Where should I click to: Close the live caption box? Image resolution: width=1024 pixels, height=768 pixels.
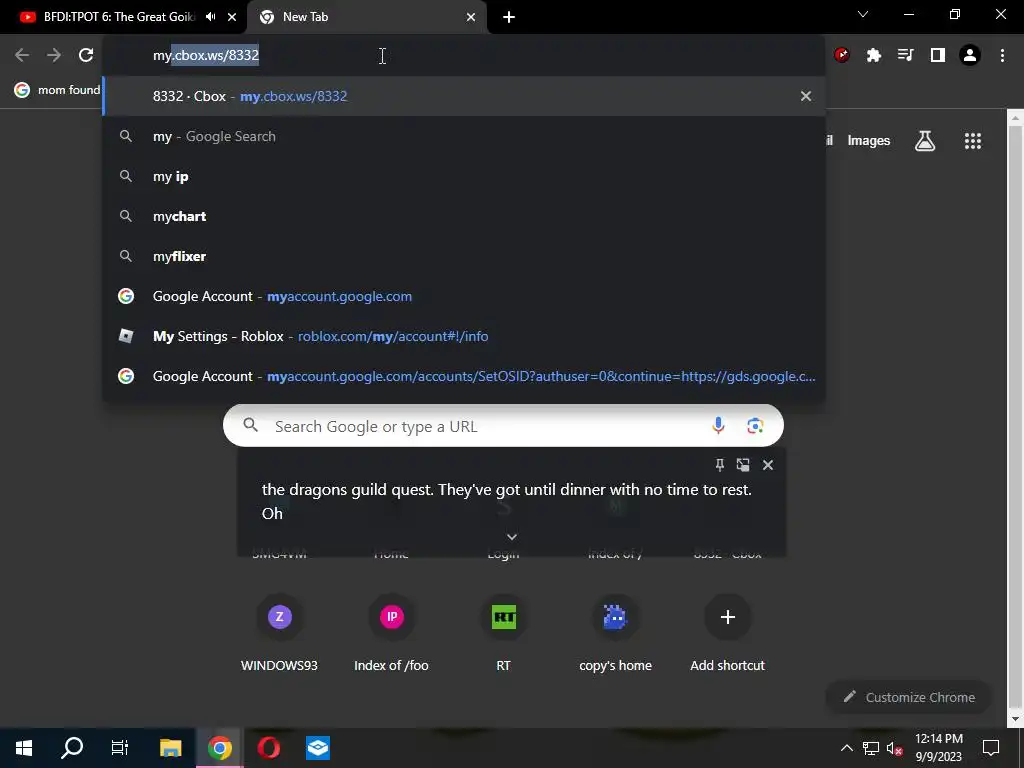click(768, 465)
